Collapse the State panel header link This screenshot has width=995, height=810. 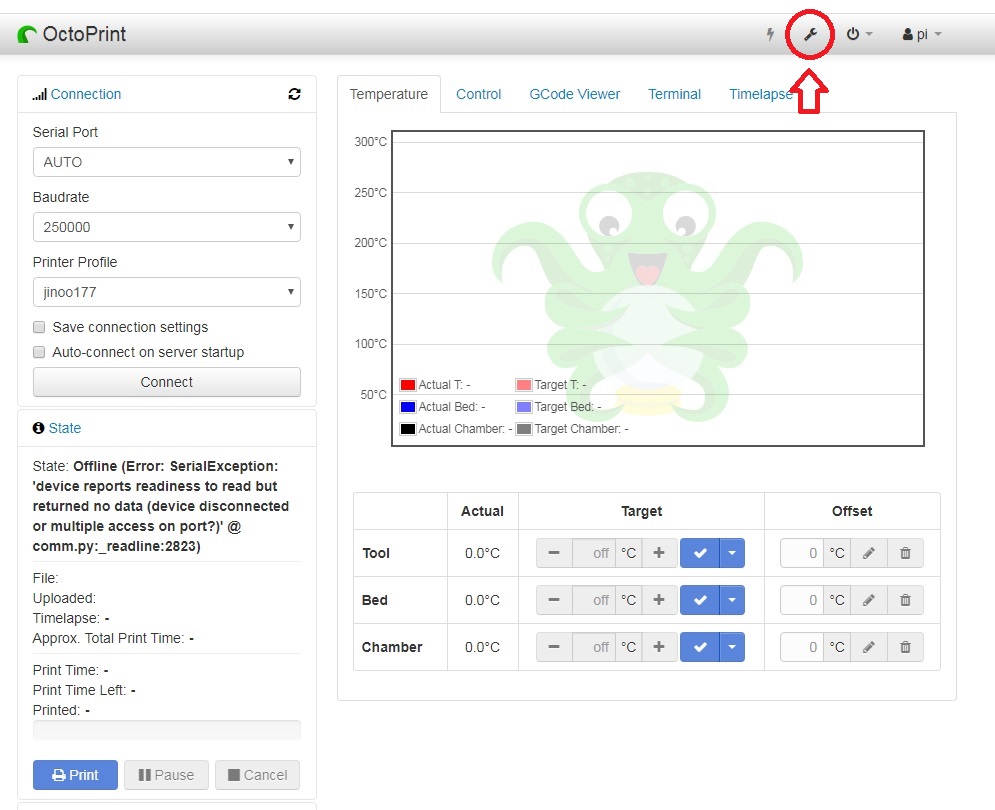tap(65, 428)
